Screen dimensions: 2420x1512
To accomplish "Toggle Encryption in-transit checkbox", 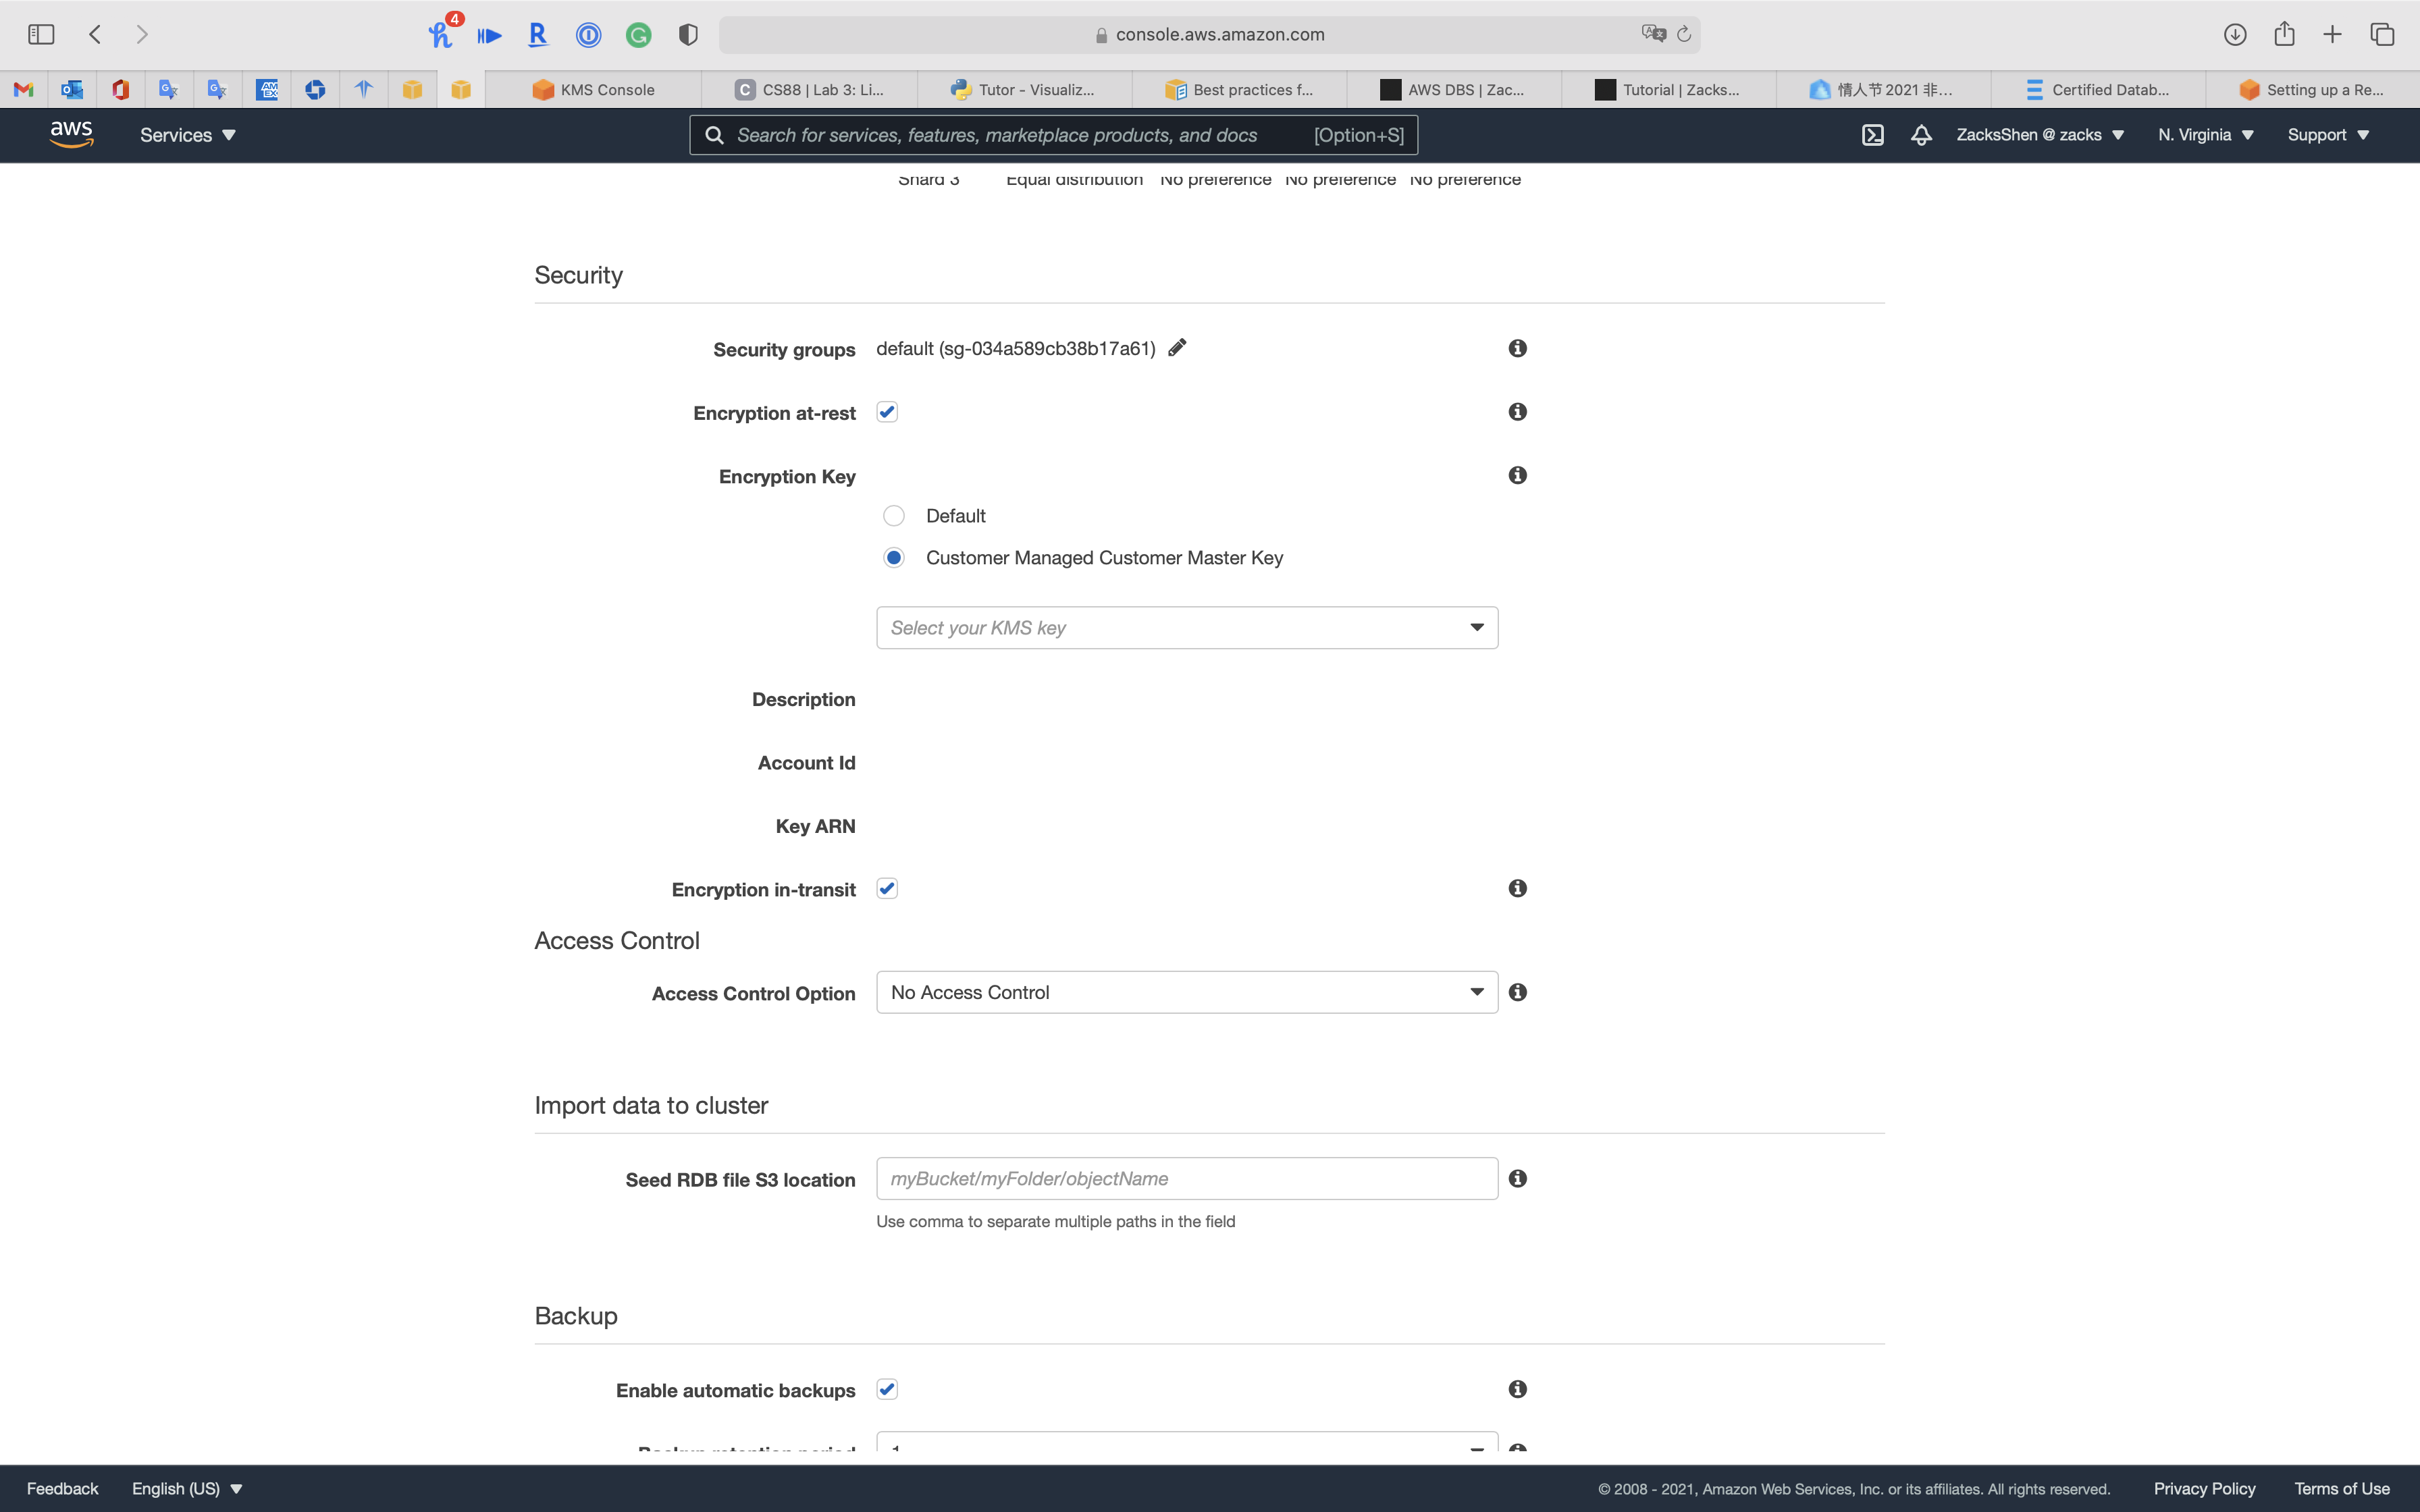I will (887, 888).
